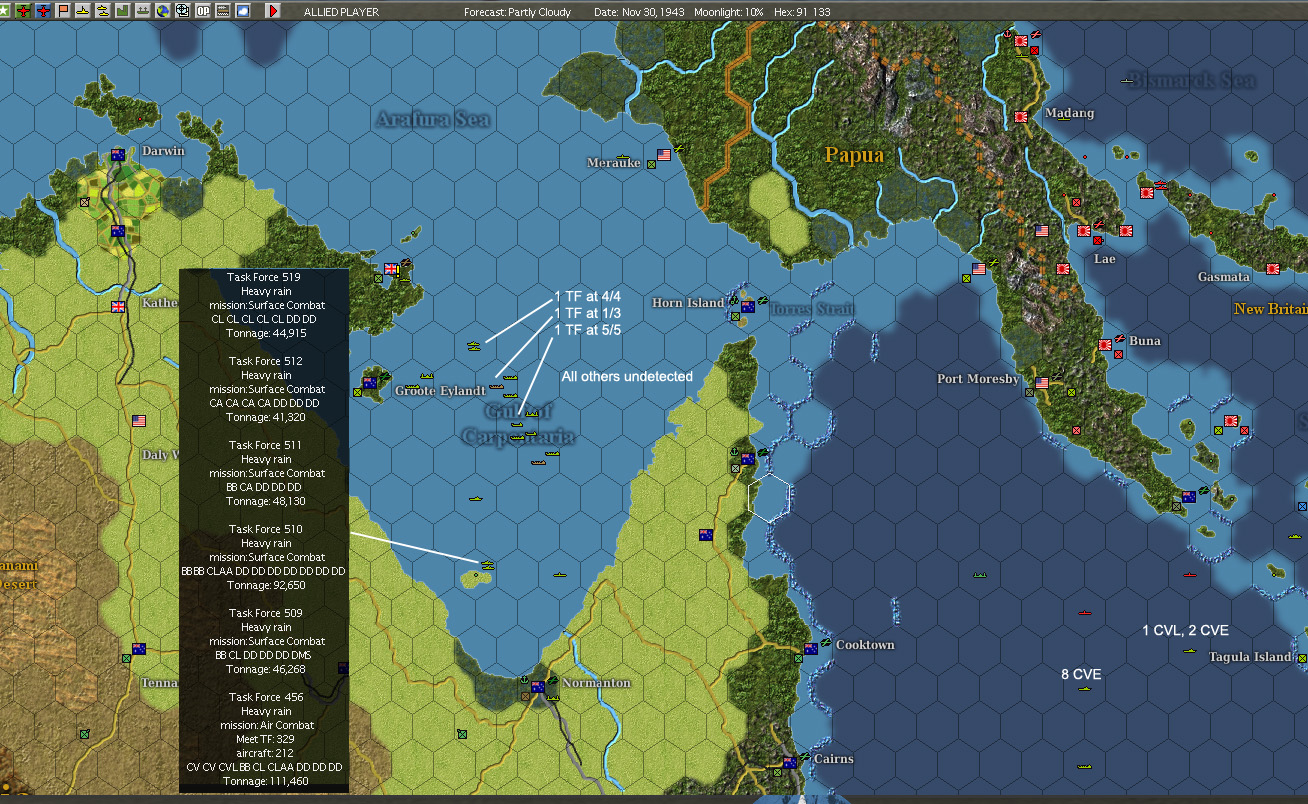Click the Tonnage: 92,650 line
Screen dimensions: 1308x804
264,585
